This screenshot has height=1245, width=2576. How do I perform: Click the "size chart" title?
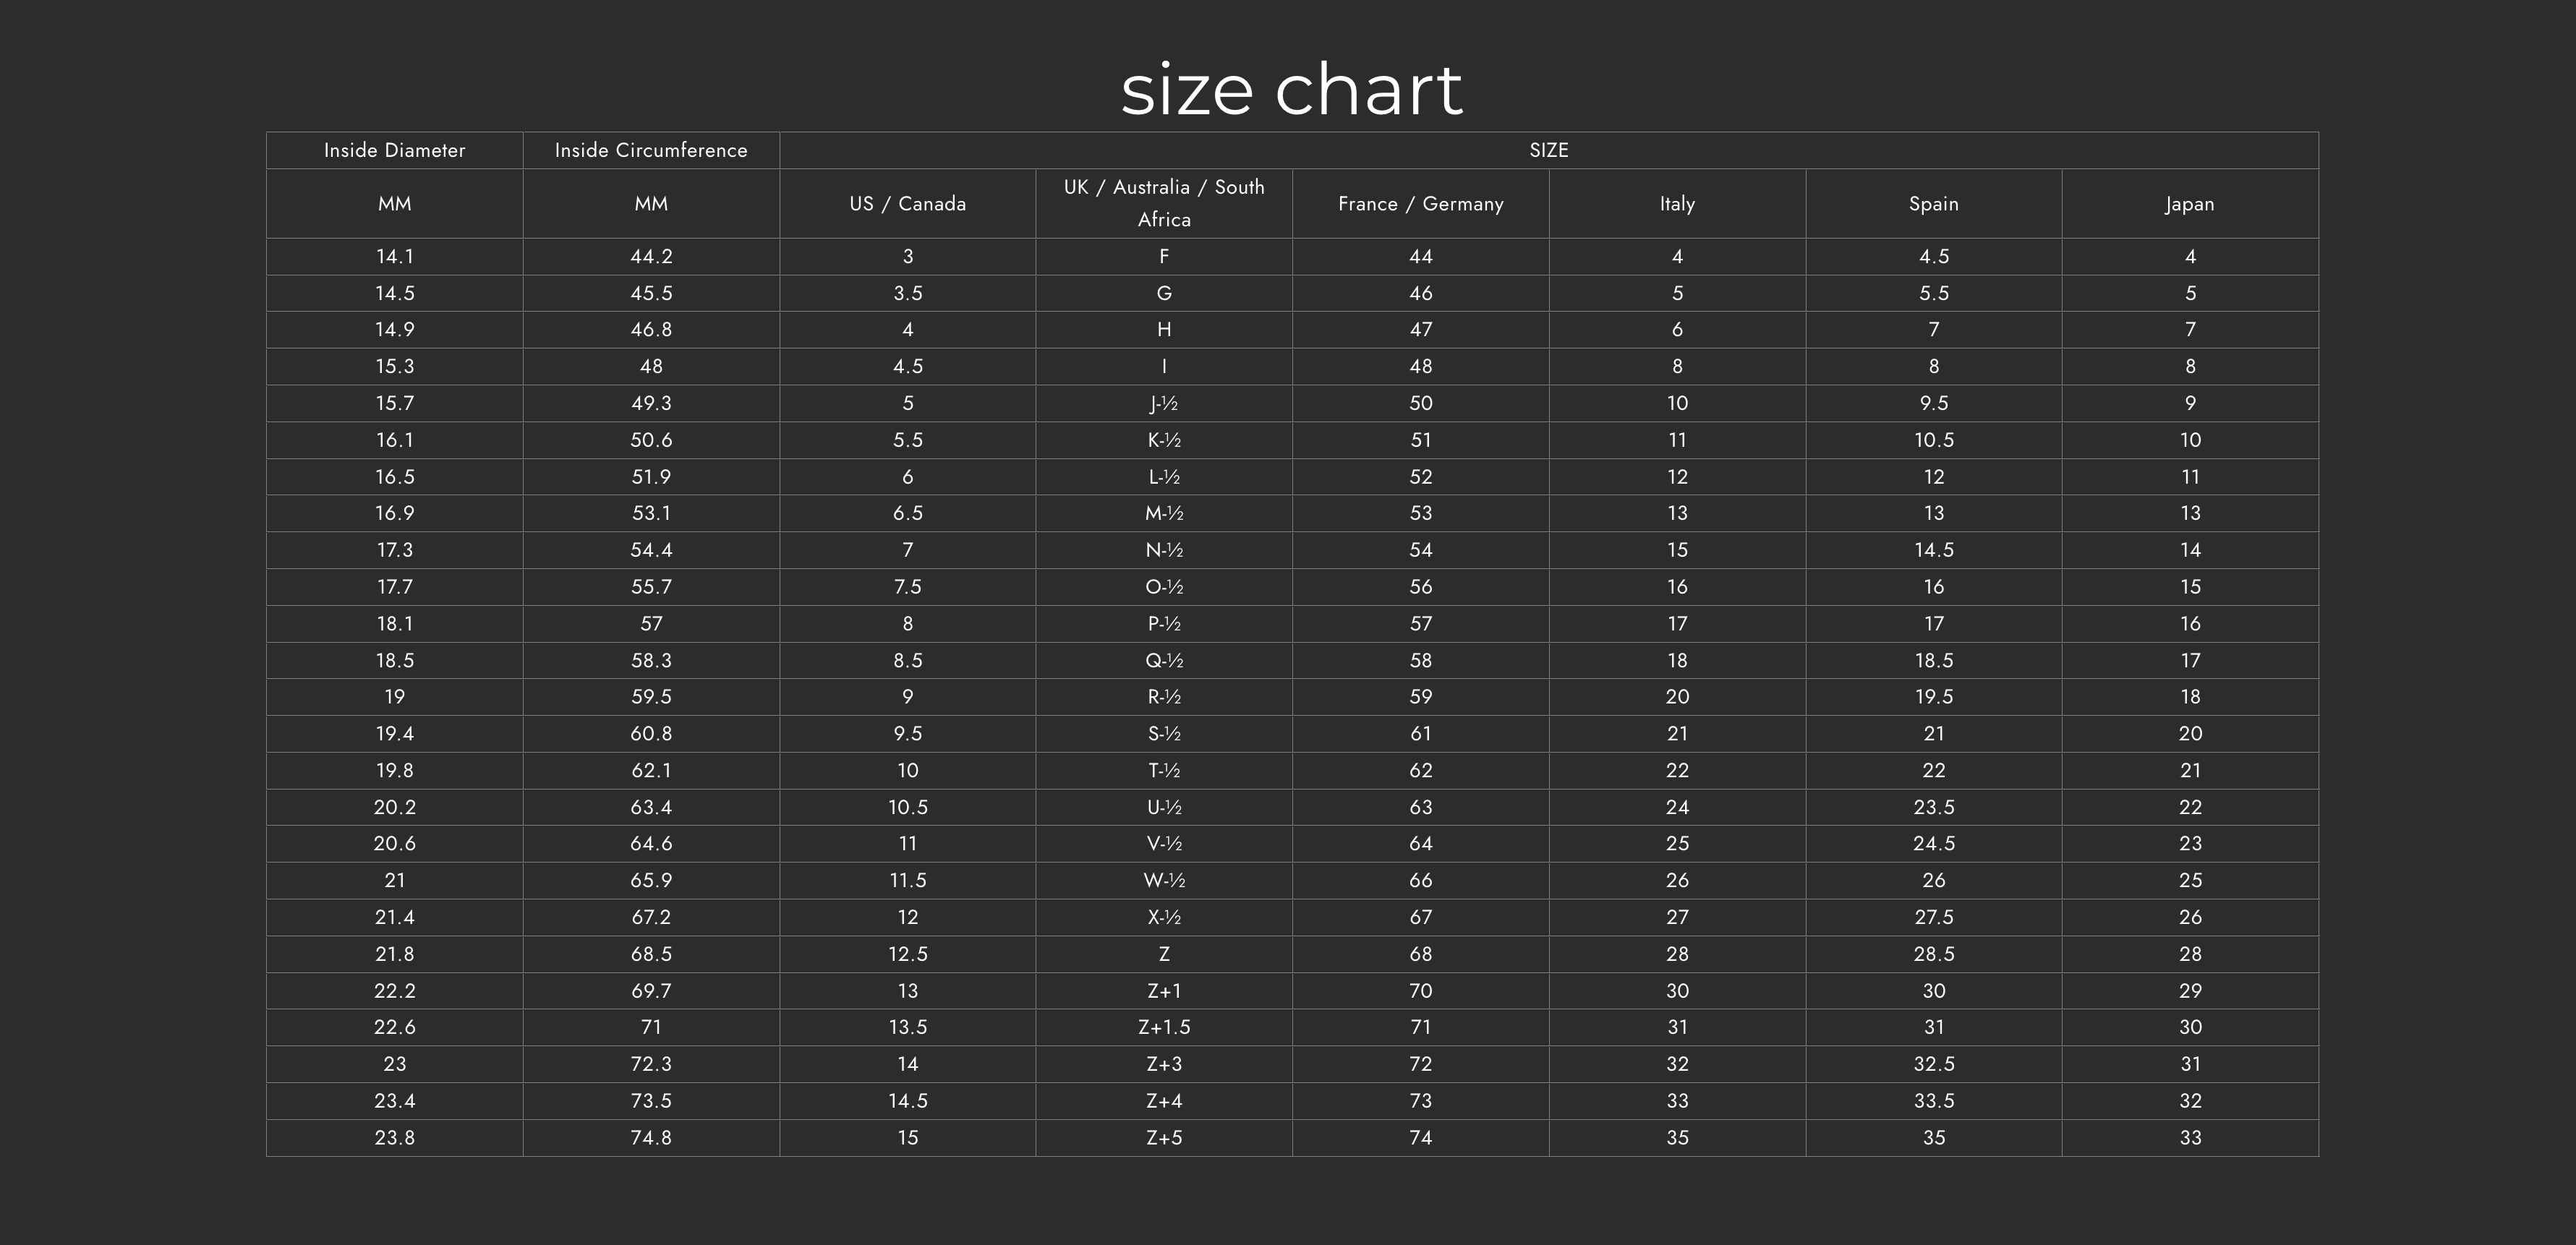point(1291,90)
